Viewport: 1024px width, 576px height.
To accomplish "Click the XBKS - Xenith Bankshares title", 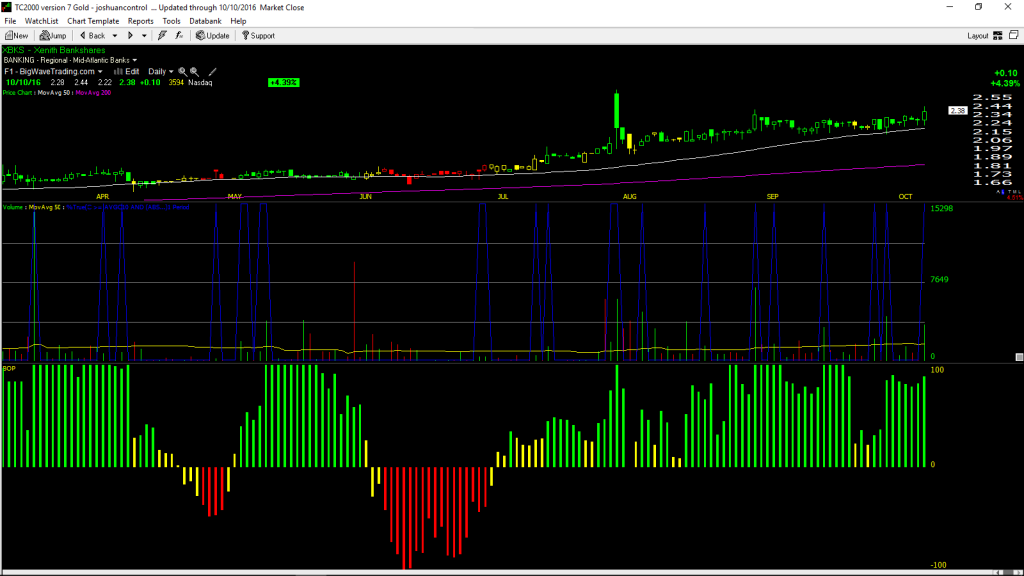I will 54,50.
